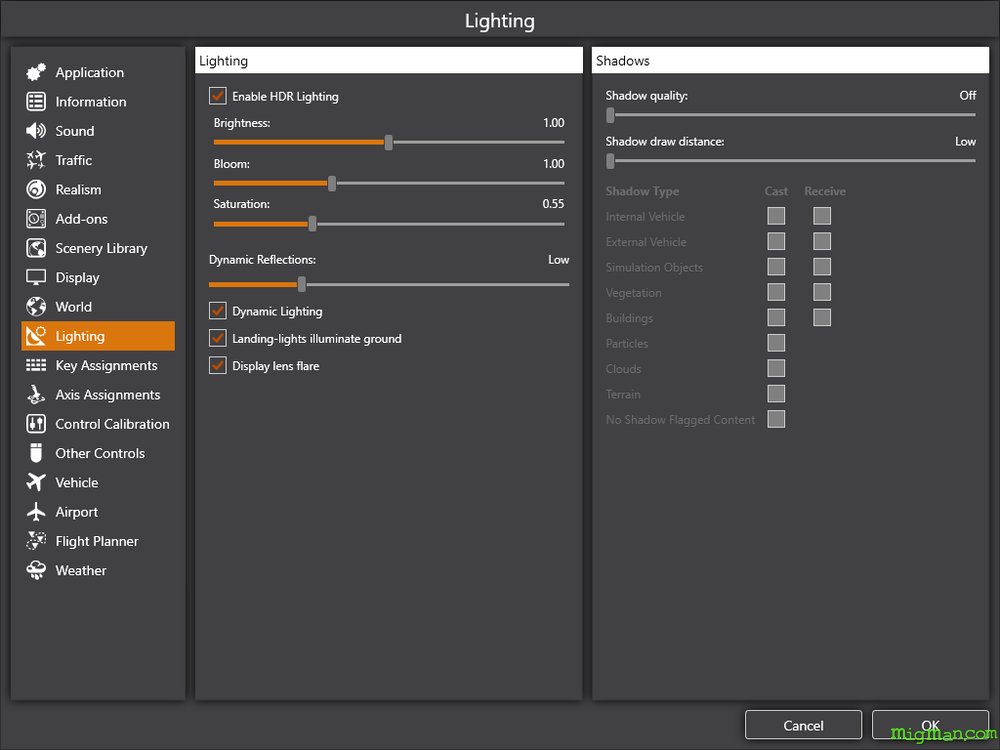Click the Flight Planner route icon
1000x750 pixels.
pos(36,541)
